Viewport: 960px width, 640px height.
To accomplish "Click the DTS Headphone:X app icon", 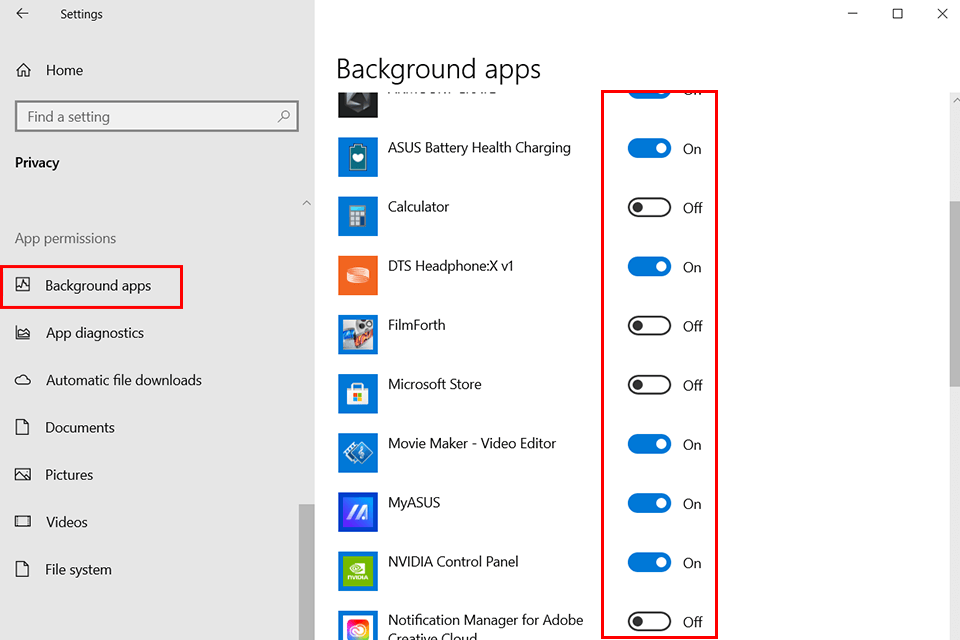I will pos(358,275).
